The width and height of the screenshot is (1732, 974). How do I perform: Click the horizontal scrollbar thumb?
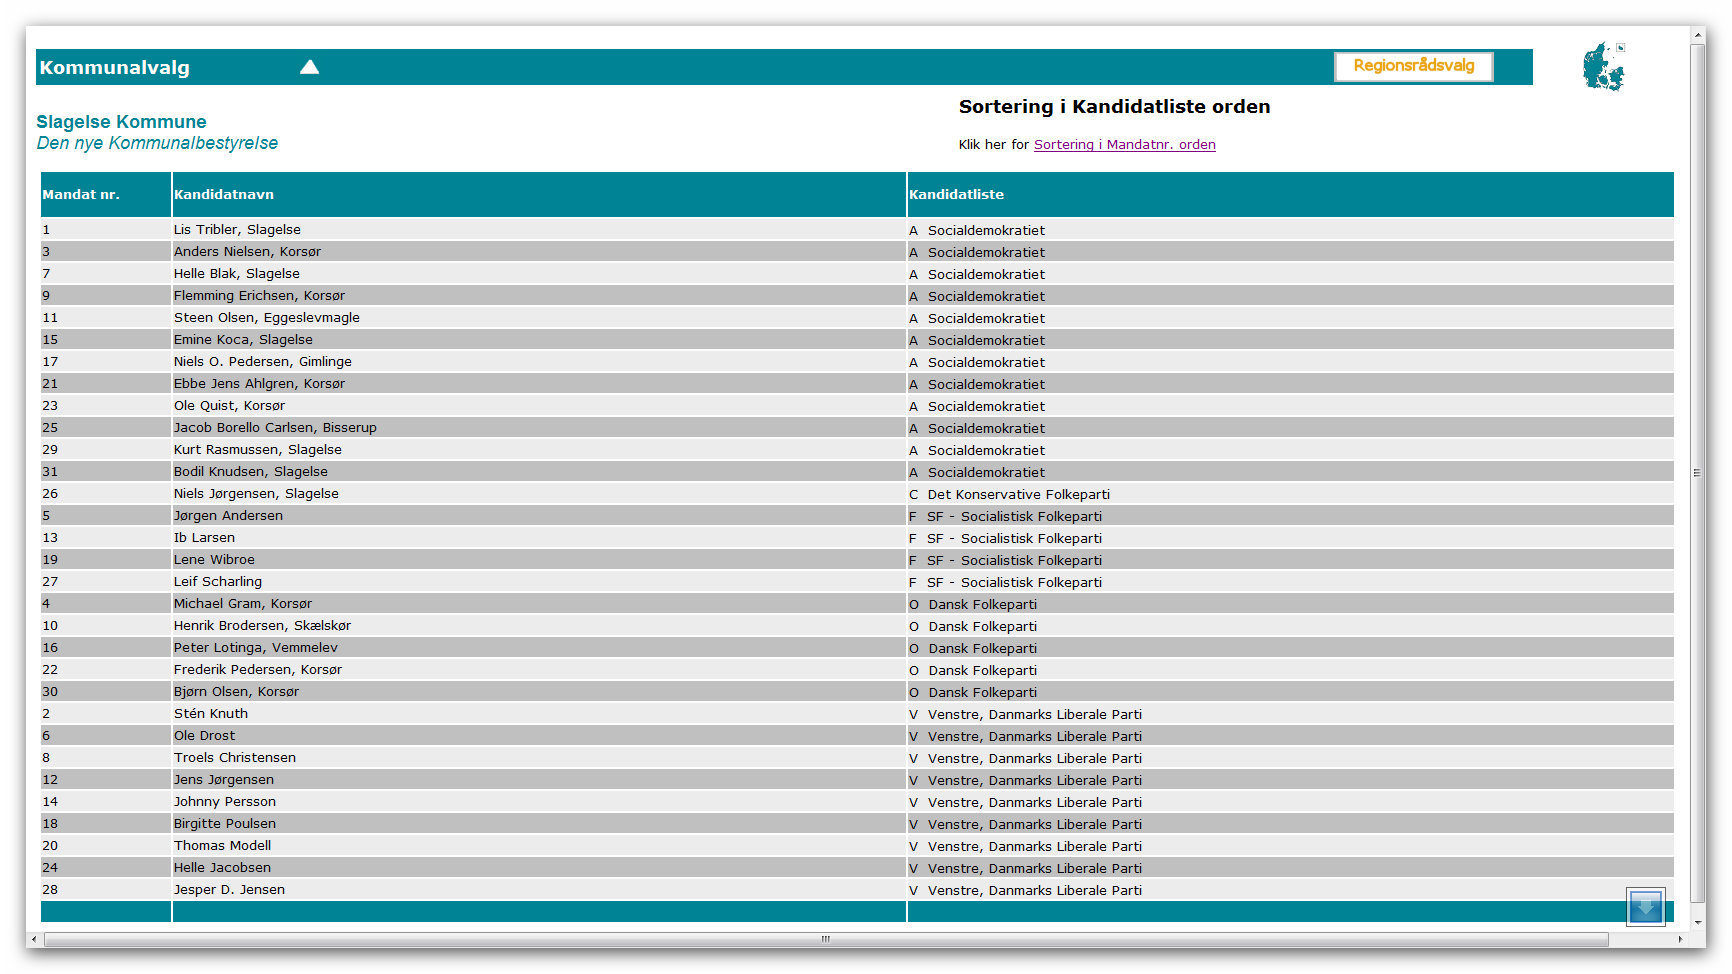pos(826,940)
